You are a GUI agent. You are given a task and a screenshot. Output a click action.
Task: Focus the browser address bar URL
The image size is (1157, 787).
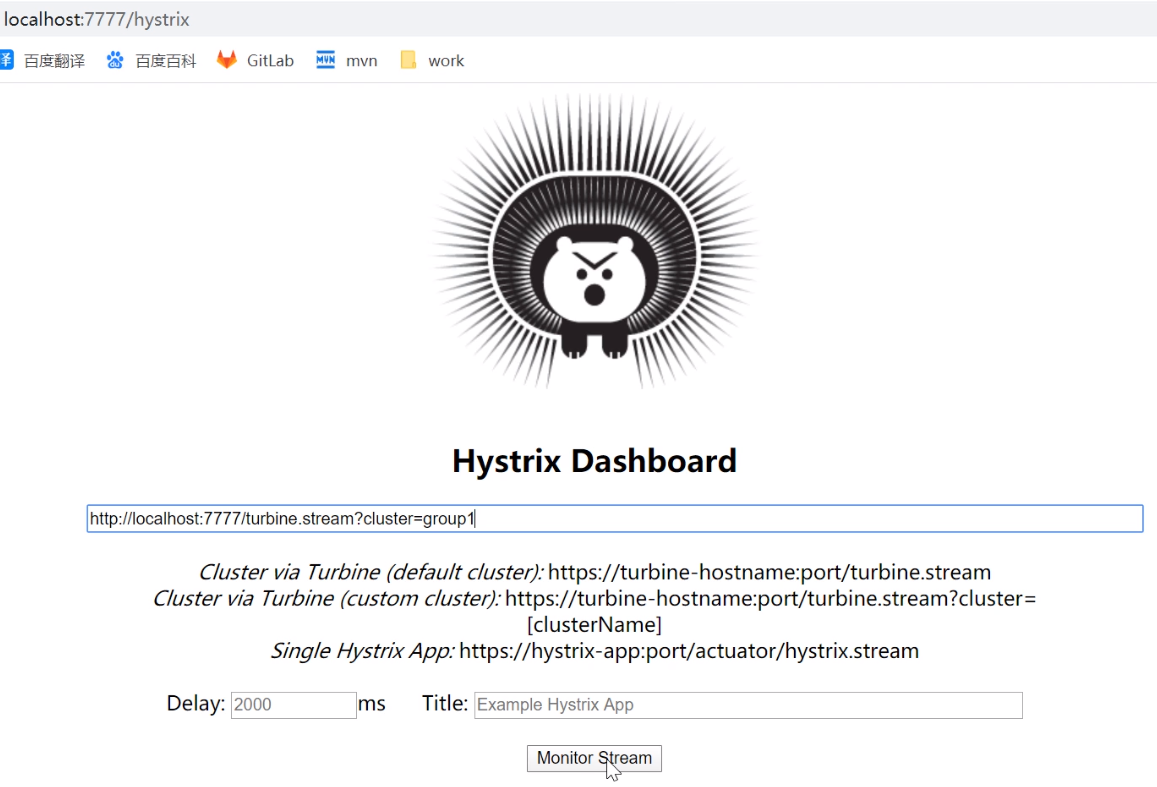tap(97, 20)
